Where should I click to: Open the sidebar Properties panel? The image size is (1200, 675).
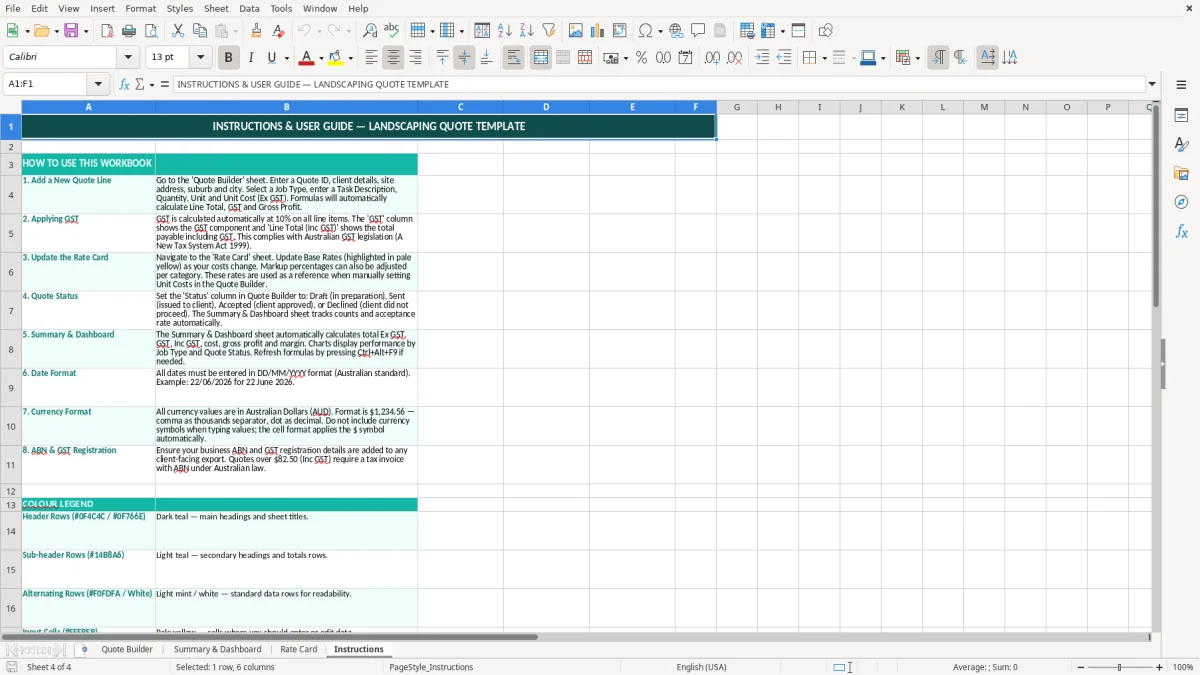[1181, 116]
